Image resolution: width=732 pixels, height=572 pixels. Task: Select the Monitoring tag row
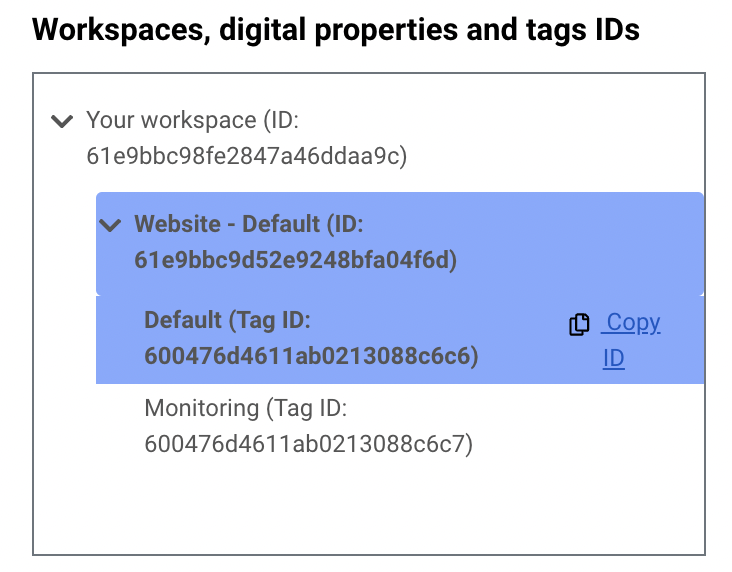point(400,426)
